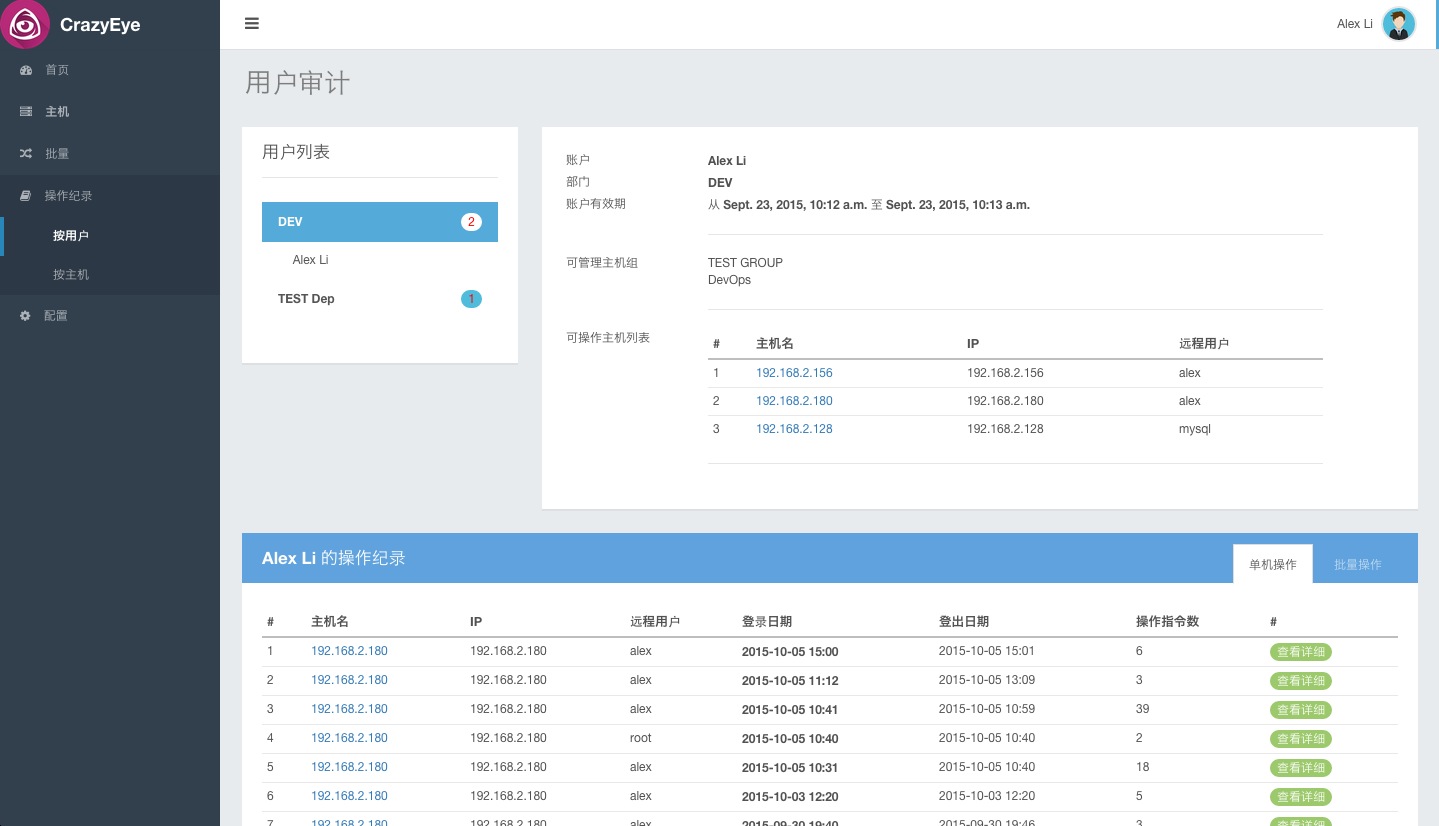Click the server icon beside 主机

27,112
